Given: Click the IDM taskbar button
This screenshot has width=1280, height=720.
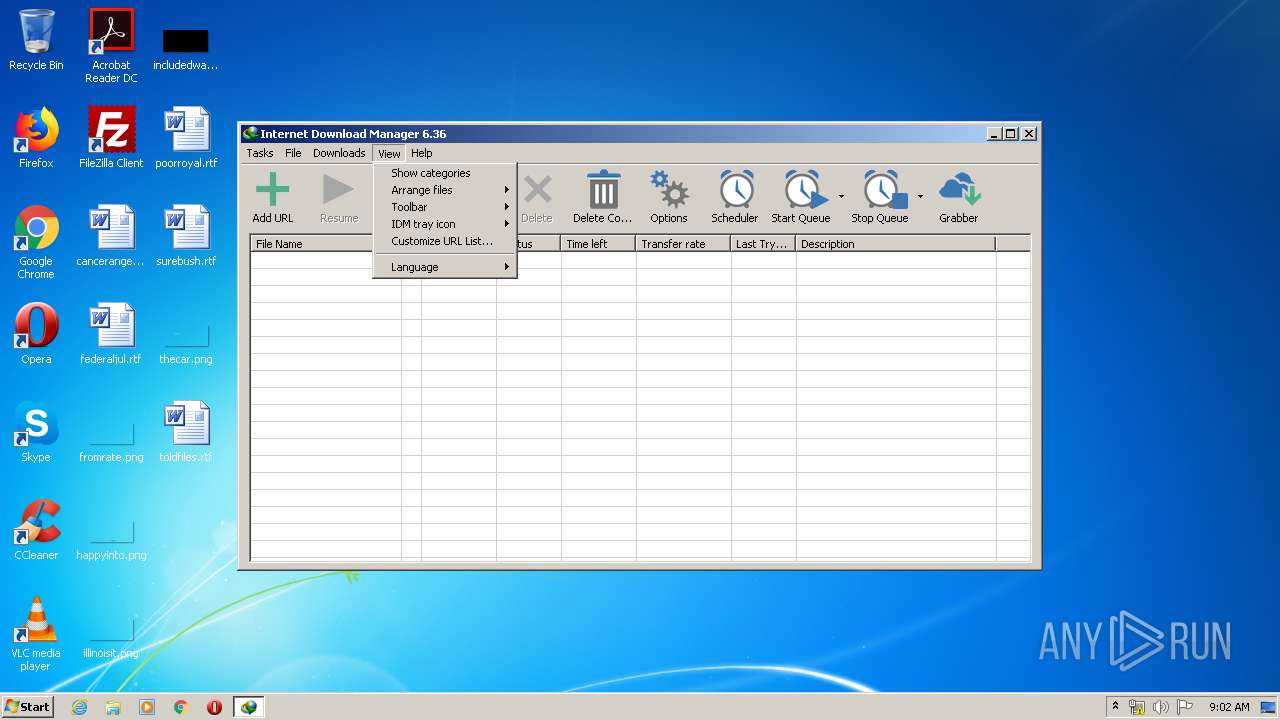Looking at the screenshot, I should [x=248, y=707].
